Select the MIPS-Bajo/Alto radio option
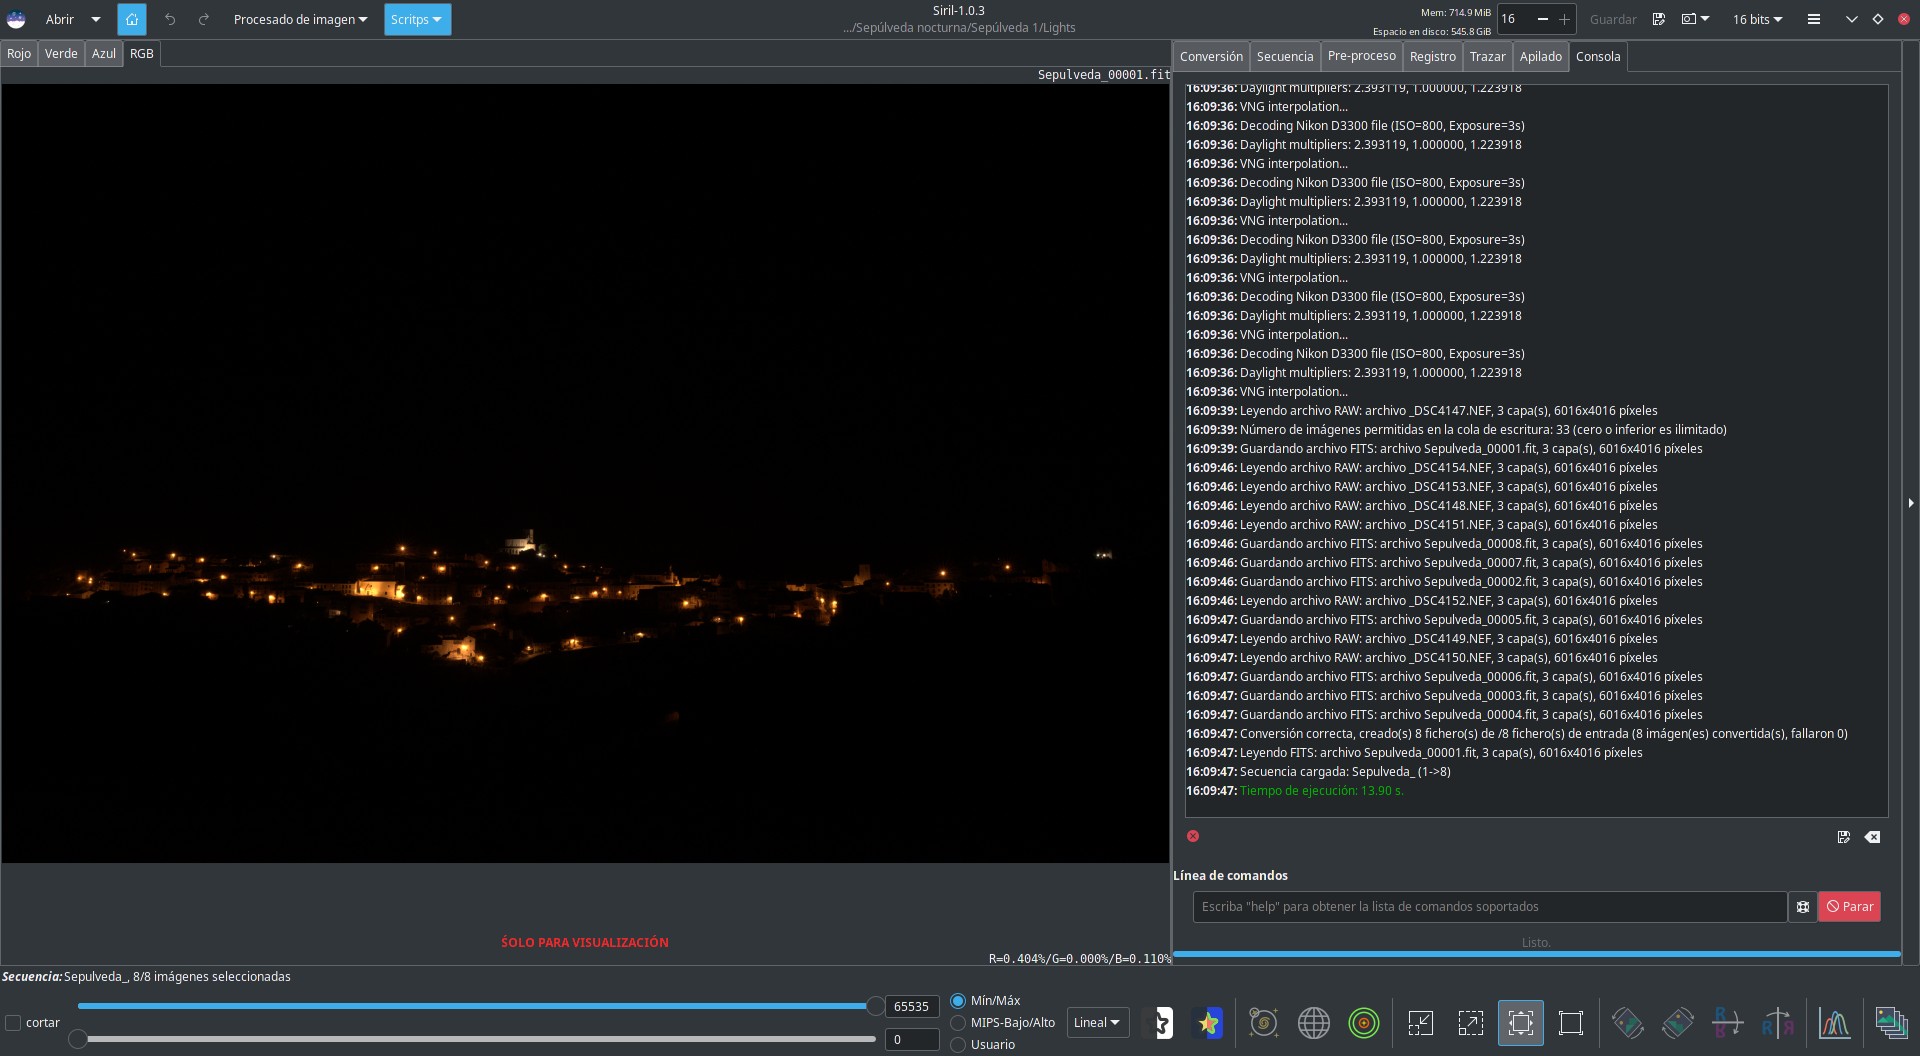 click(958, 1023)
